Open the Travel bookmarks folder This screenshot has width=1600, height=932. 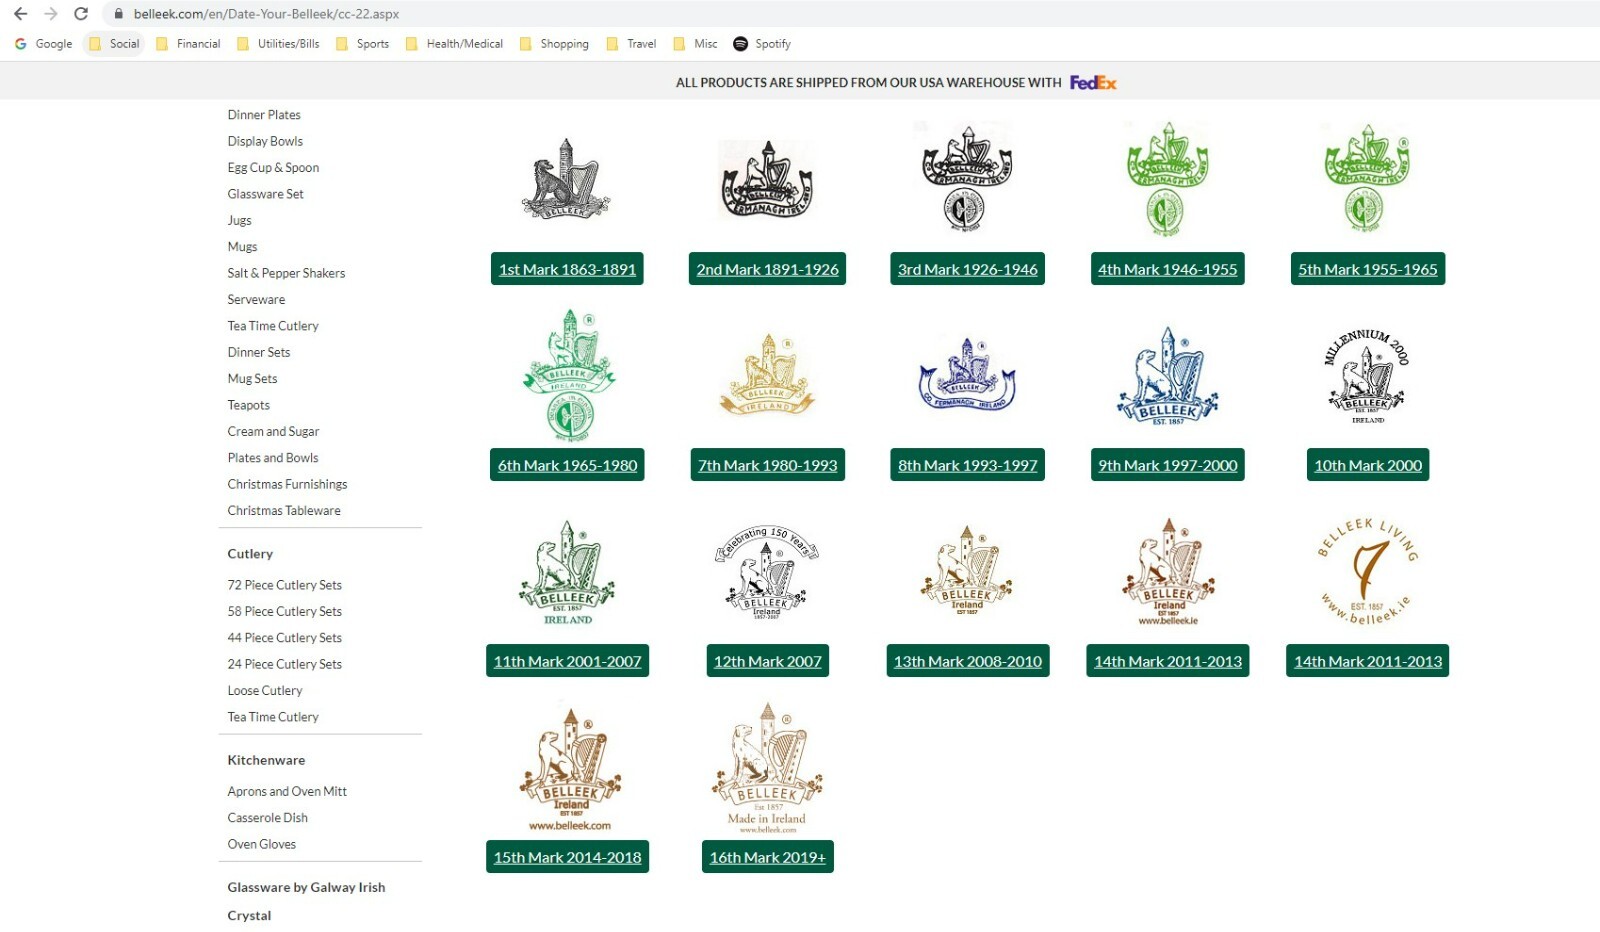[x=631, y=44]
